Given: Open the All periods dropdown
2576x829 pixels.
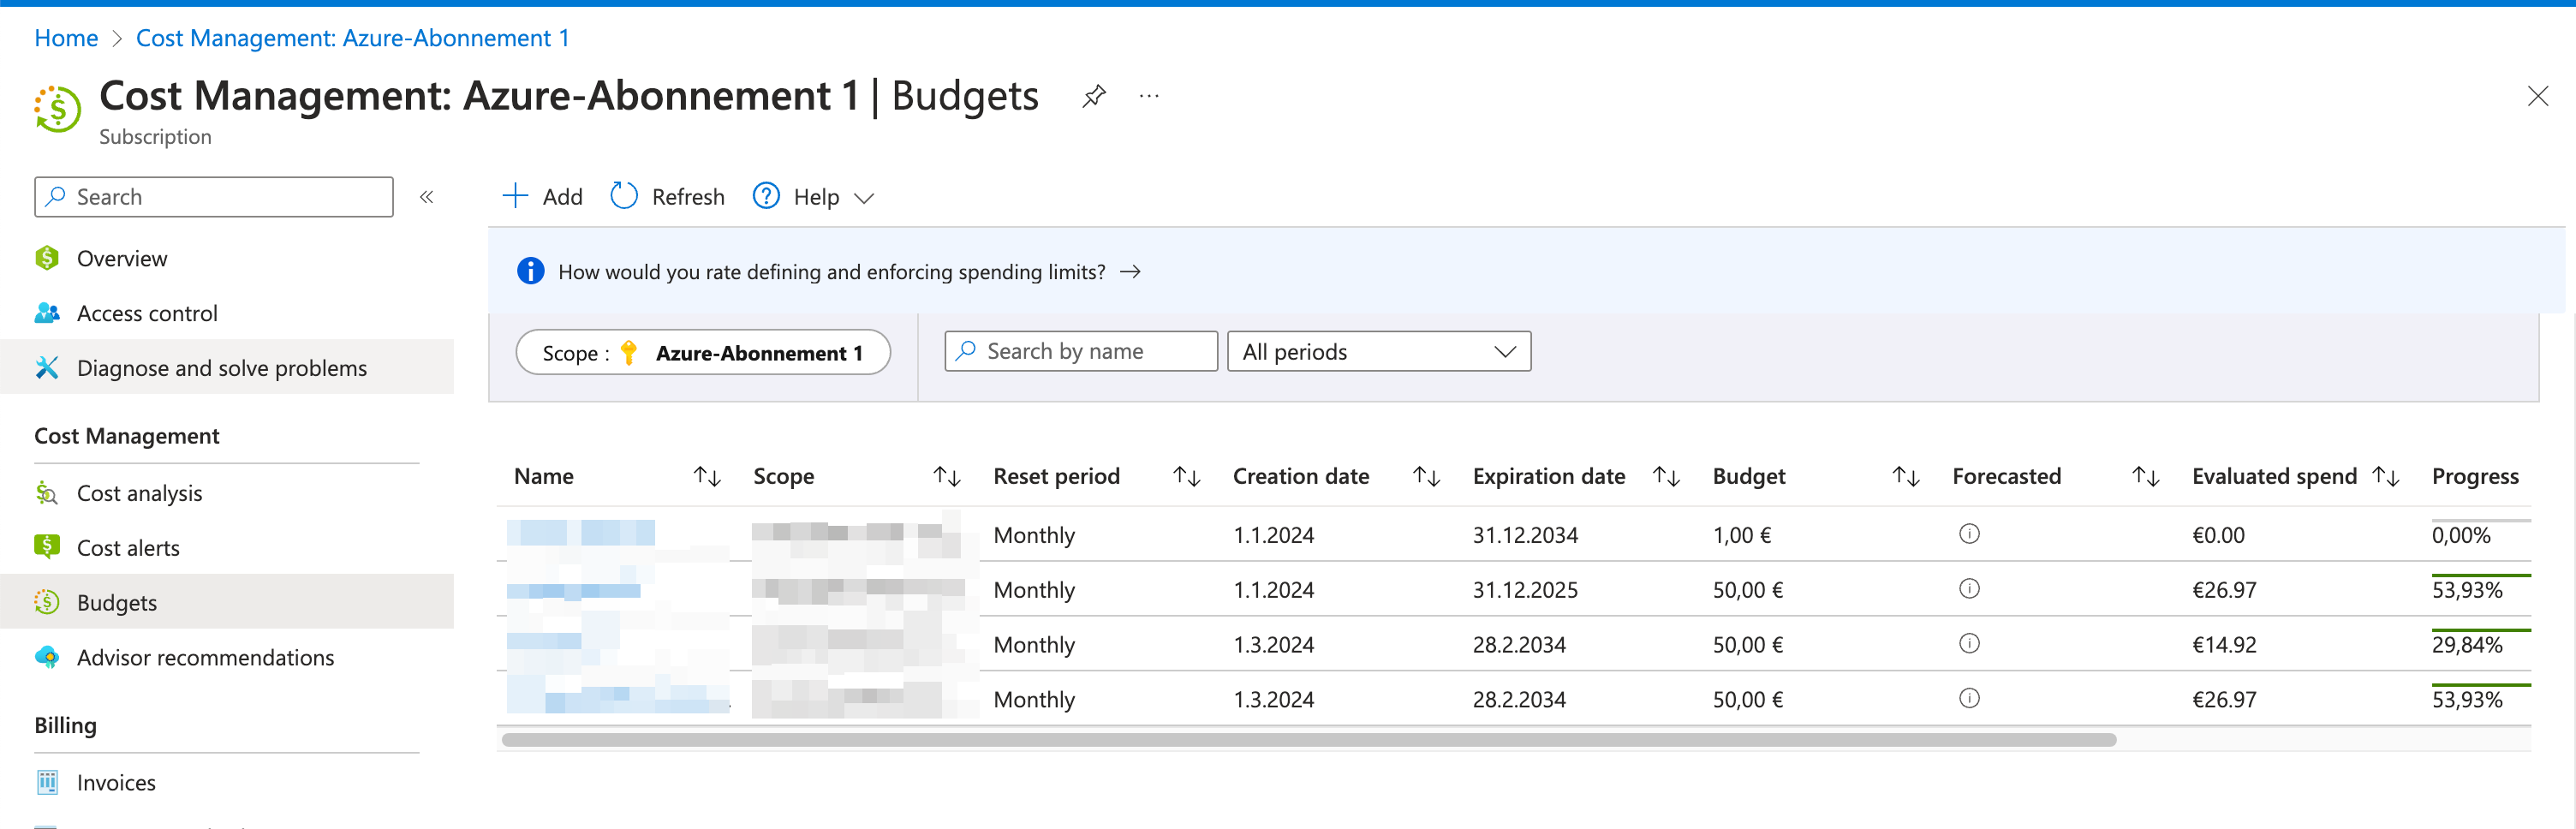Looking at the screenshot, I should tap(1379, 351).
